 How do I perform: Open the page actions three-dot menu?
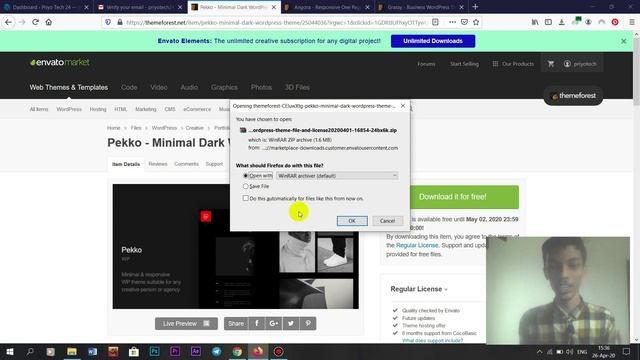(452, 22)
